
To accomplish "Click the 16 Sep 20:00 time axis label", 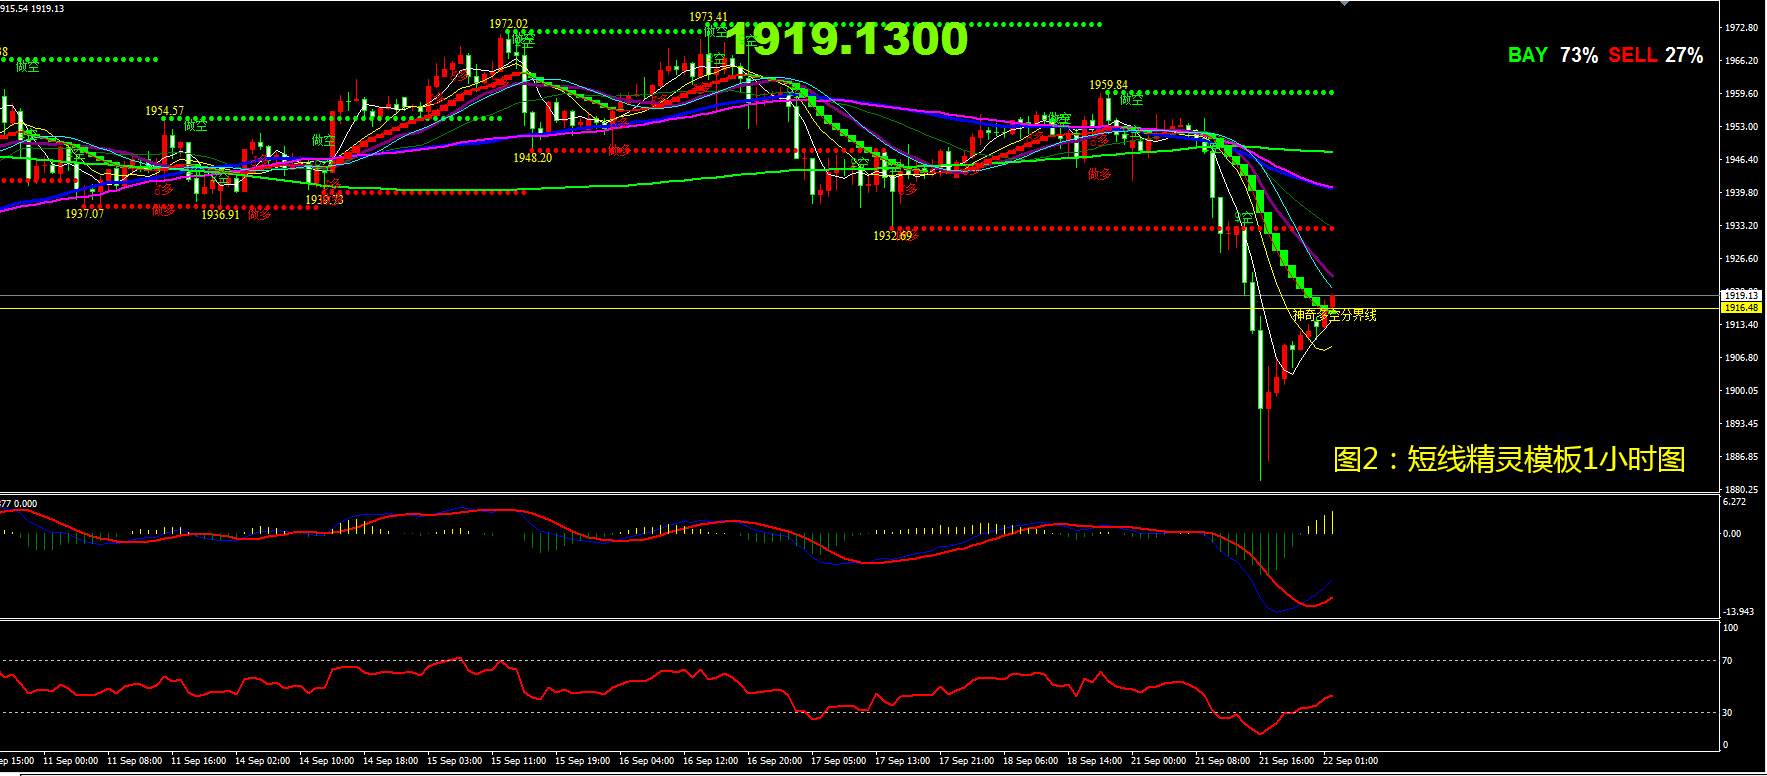I will click(775, 761).
